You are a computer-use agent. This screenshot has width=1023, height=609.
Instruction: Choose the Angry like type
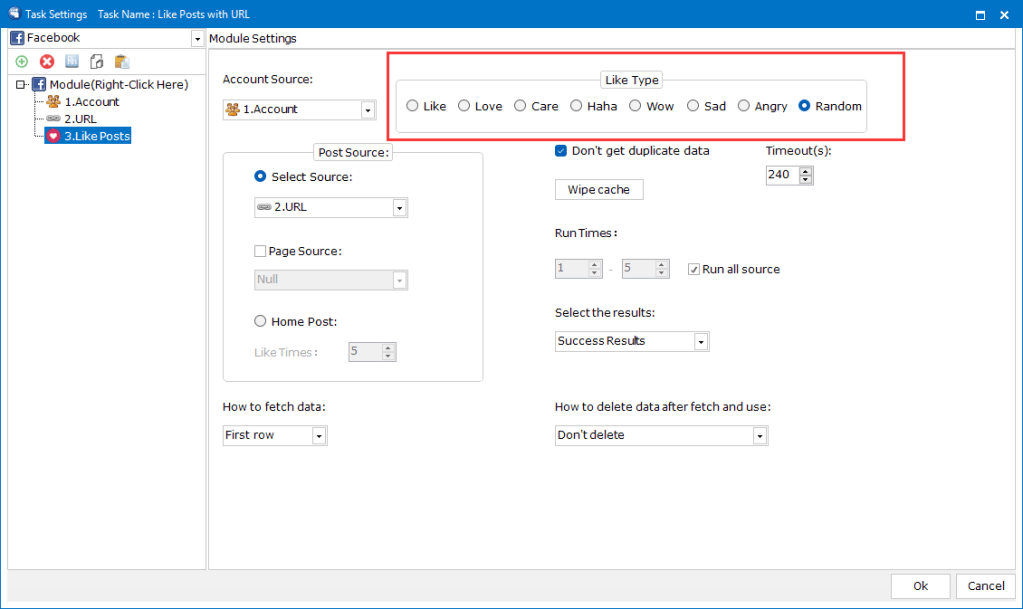tap(744, 106)
